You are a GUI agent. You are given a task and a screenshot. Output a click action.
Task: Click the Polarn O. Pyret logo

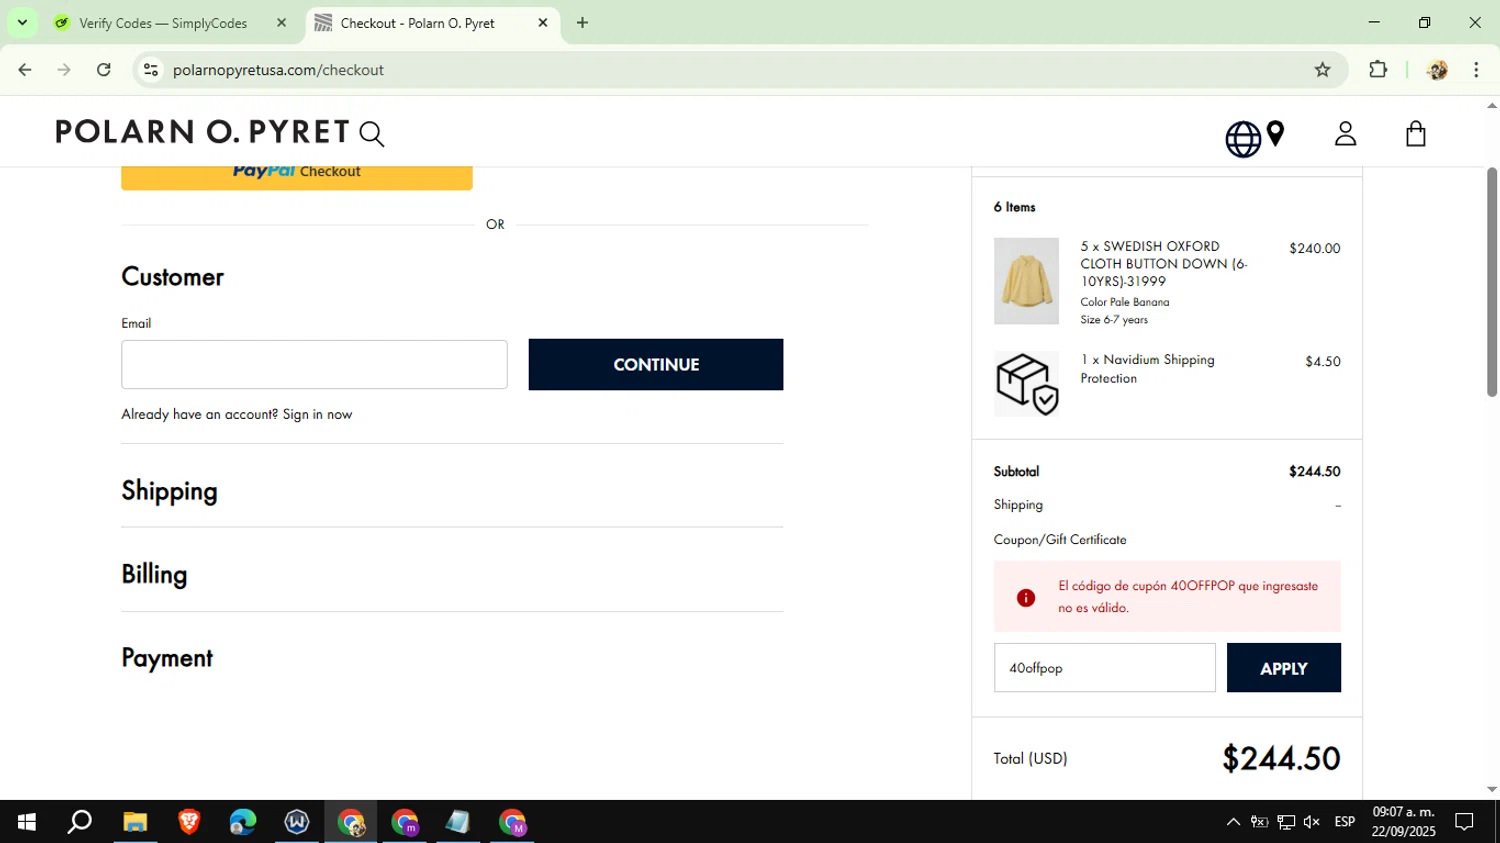click(x=203, y=132)
